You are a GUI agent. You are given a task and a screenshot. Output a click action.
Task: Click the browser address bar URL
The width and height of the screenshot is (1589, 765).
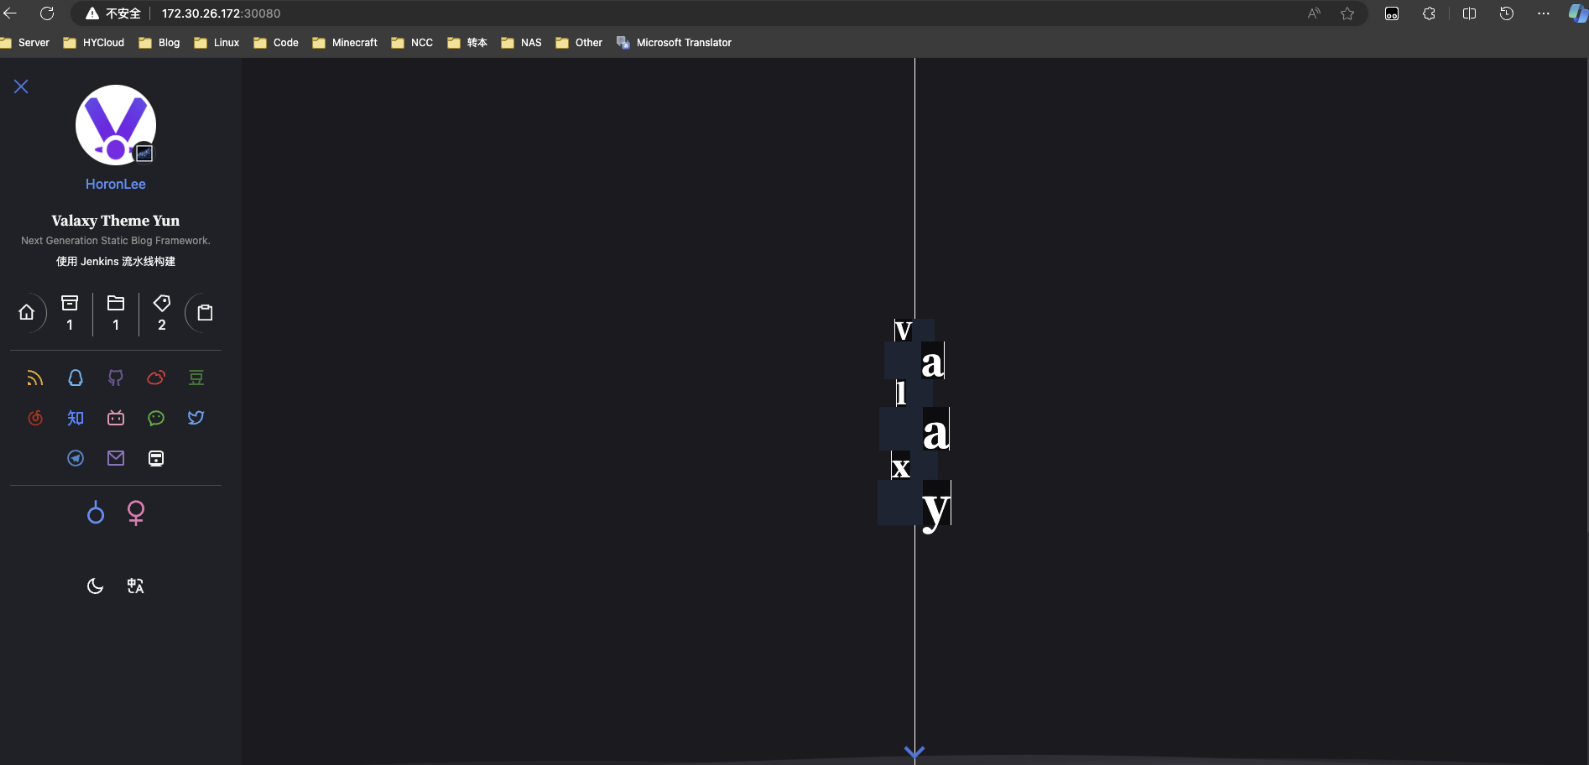[221, 14]
